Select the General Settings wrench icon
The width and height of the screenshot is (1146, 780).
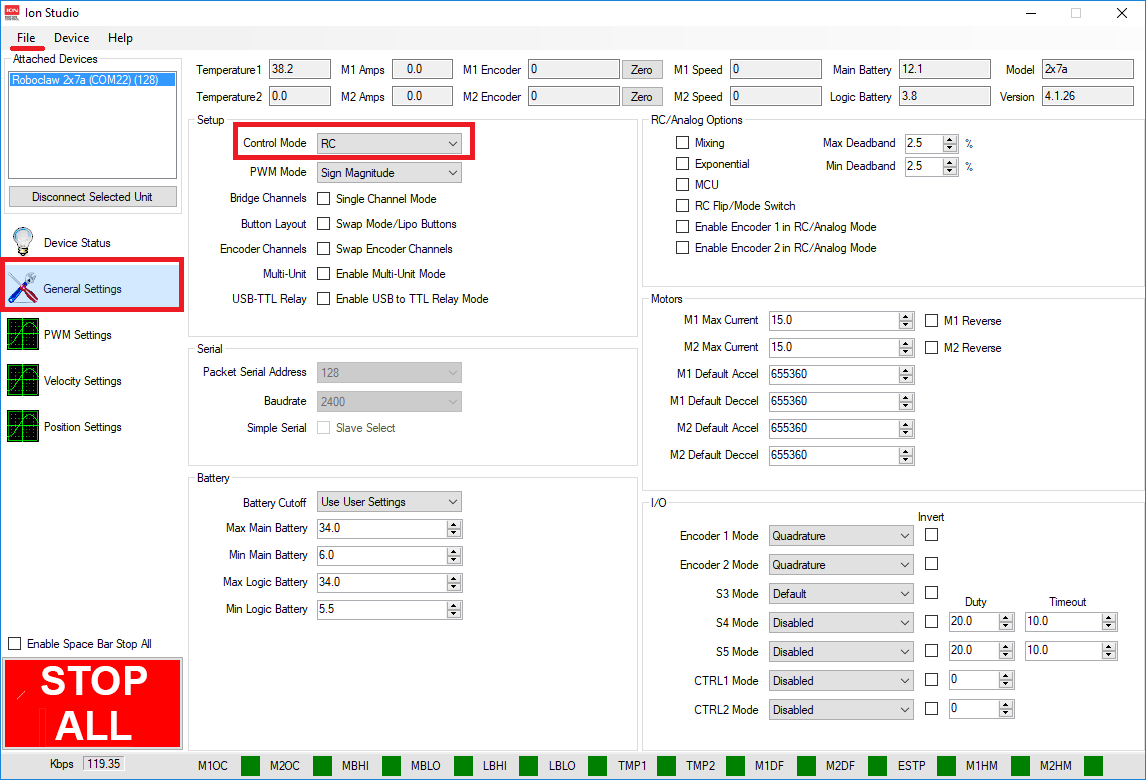(x=22, y=288)
